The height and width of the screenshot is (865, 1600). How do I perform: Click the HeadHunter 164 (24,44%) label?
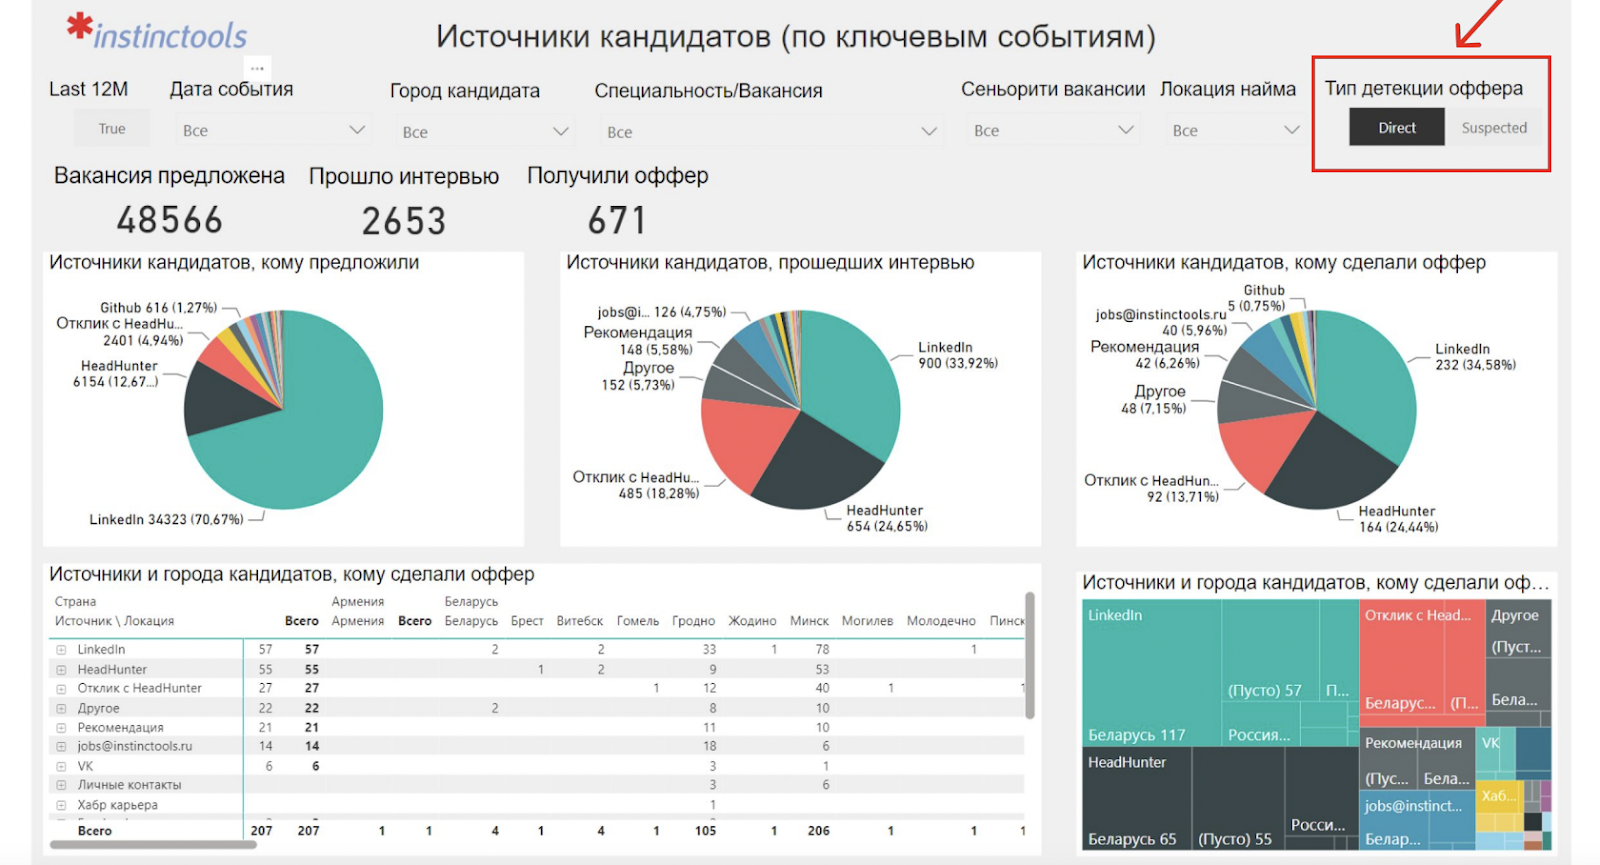point(1398,519)
